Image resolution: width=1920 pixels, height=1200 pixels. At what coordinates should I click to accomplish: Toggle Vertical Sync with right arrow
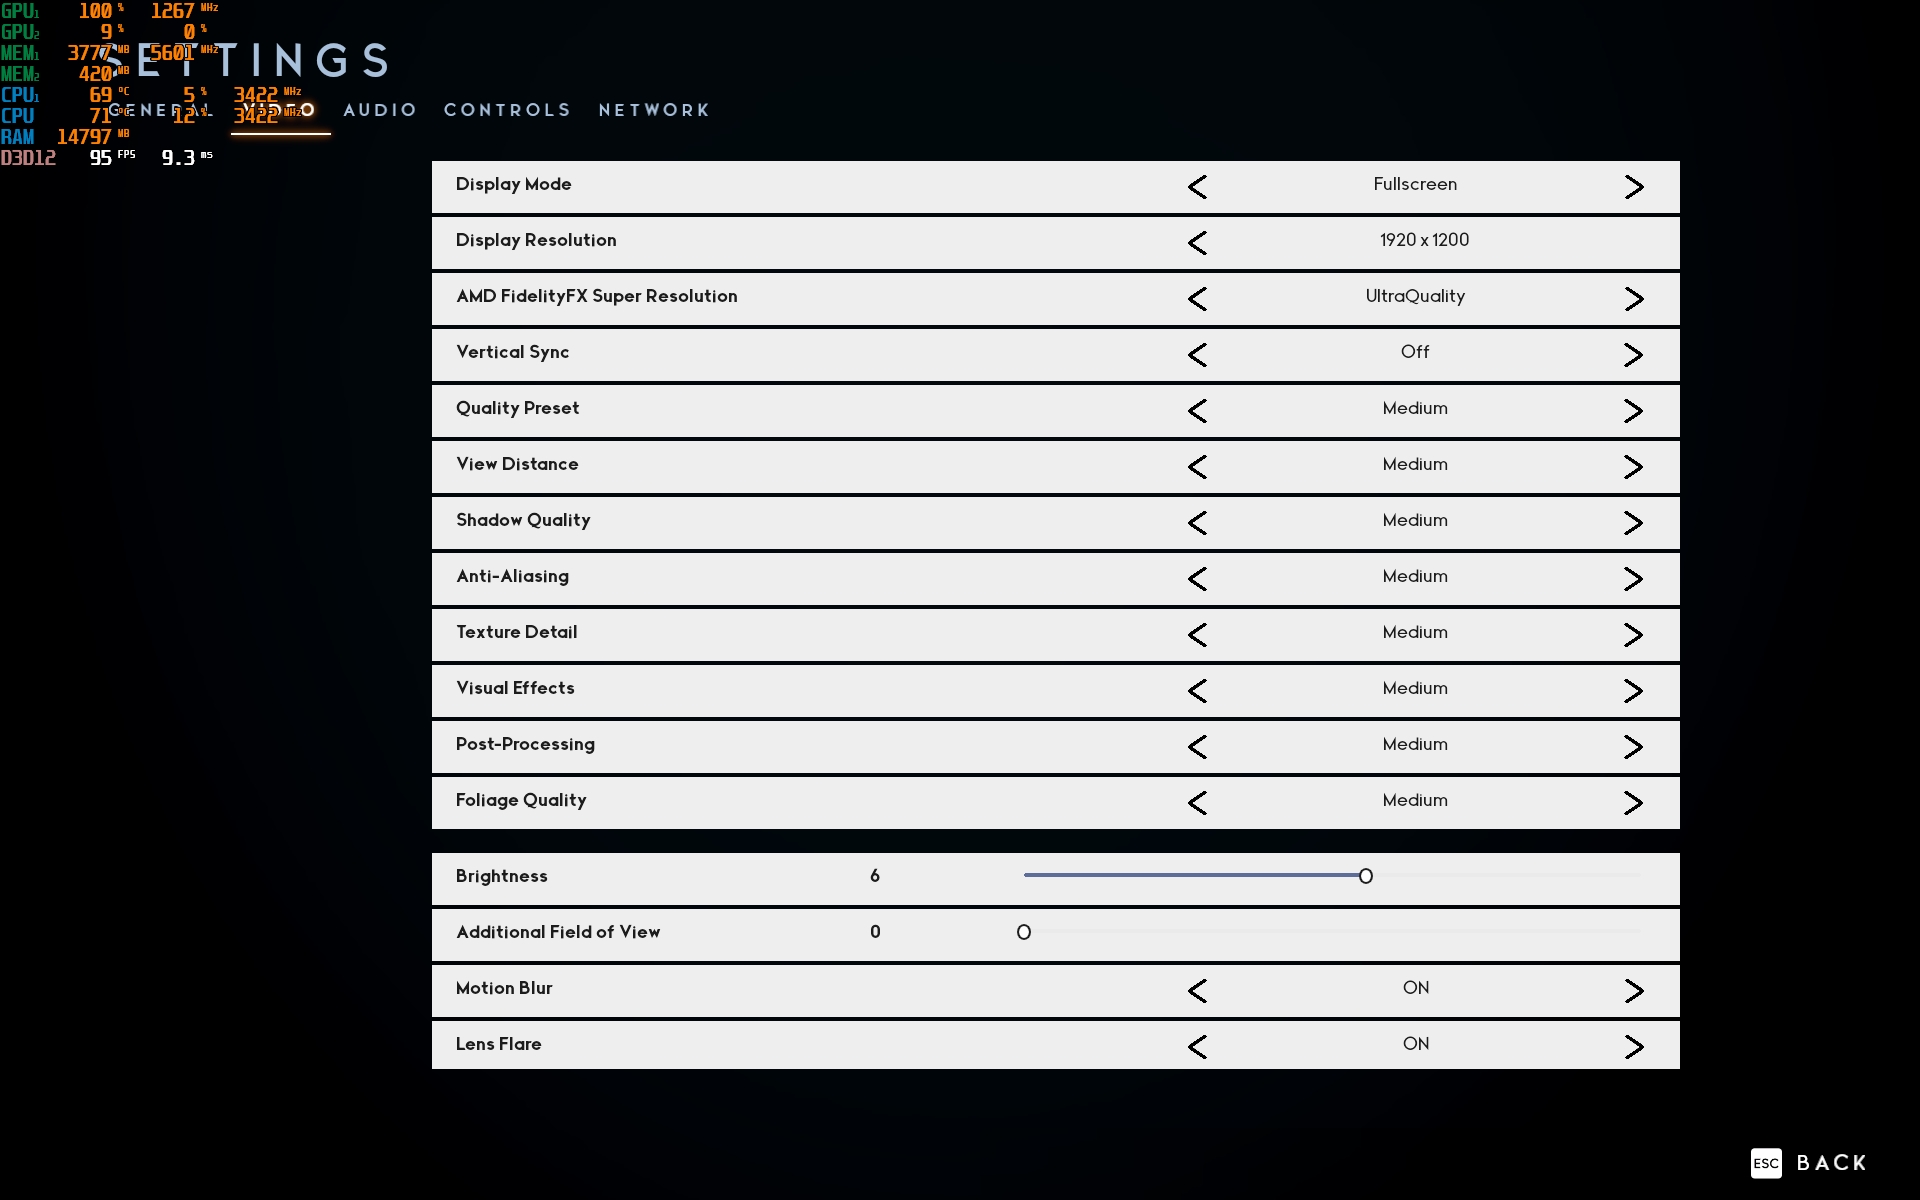click(1634, 355)
